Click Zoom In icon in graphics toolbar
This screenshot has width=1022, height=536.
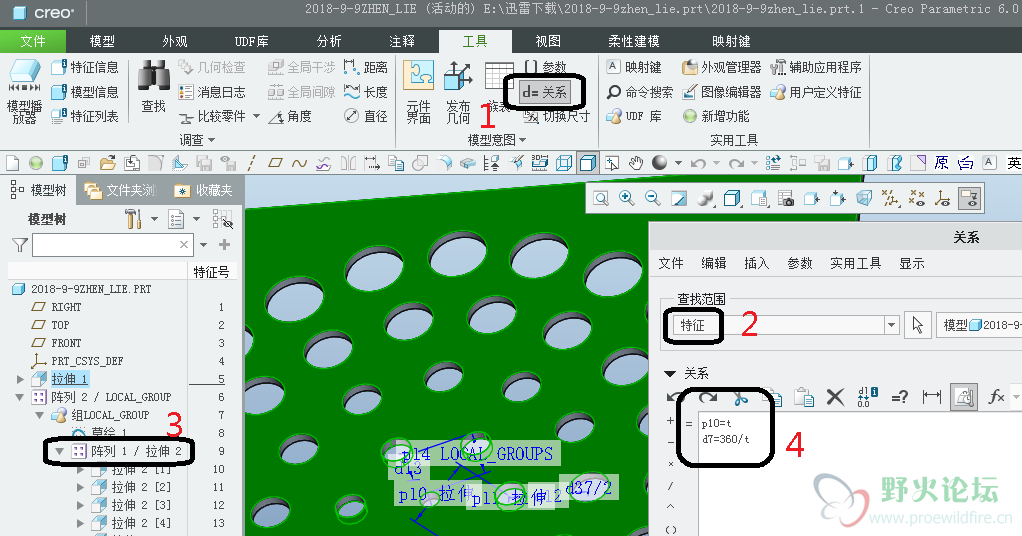pos(627,198)
